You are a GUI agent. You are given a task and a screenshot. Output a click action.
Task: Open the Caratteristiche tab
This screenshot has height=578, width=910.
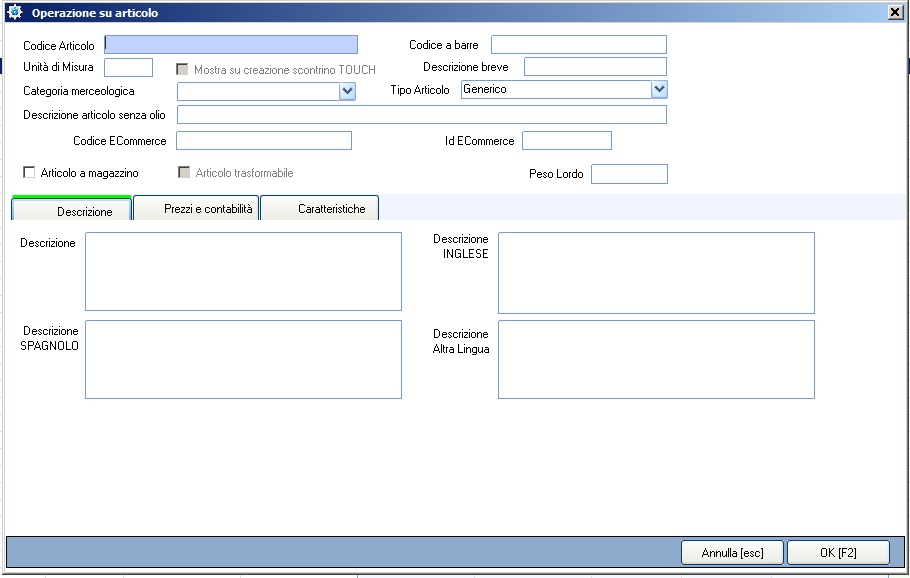(320, 208)
